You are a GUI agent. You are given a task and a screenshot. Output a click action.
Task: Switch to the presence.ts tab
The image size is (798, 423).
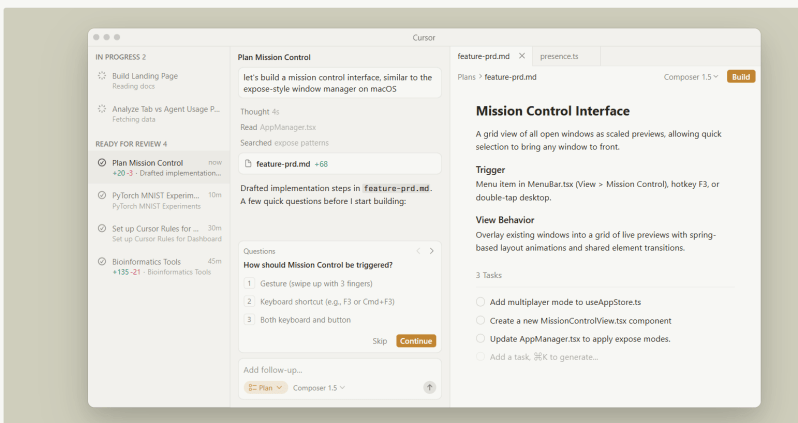click(x=560, y=56)
